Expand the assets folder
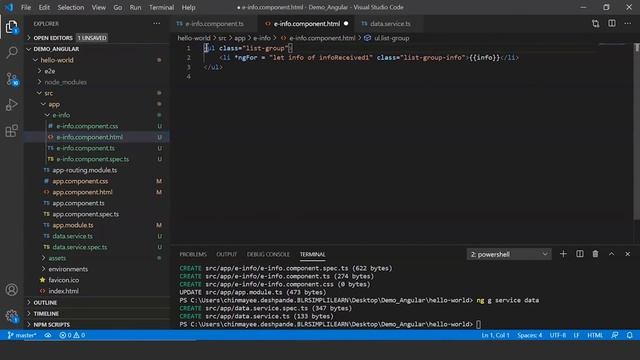640x360 pixels. pyautogui.click(x=57, y=258)
